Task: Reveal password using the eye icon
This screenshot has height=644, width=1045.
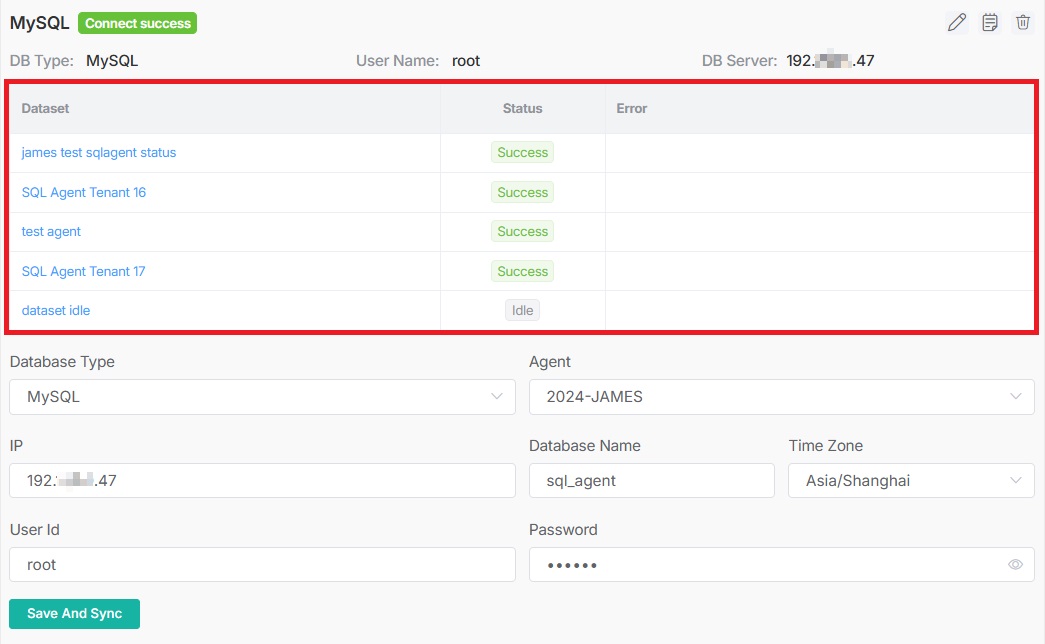Action: [x=1015, y=565]
